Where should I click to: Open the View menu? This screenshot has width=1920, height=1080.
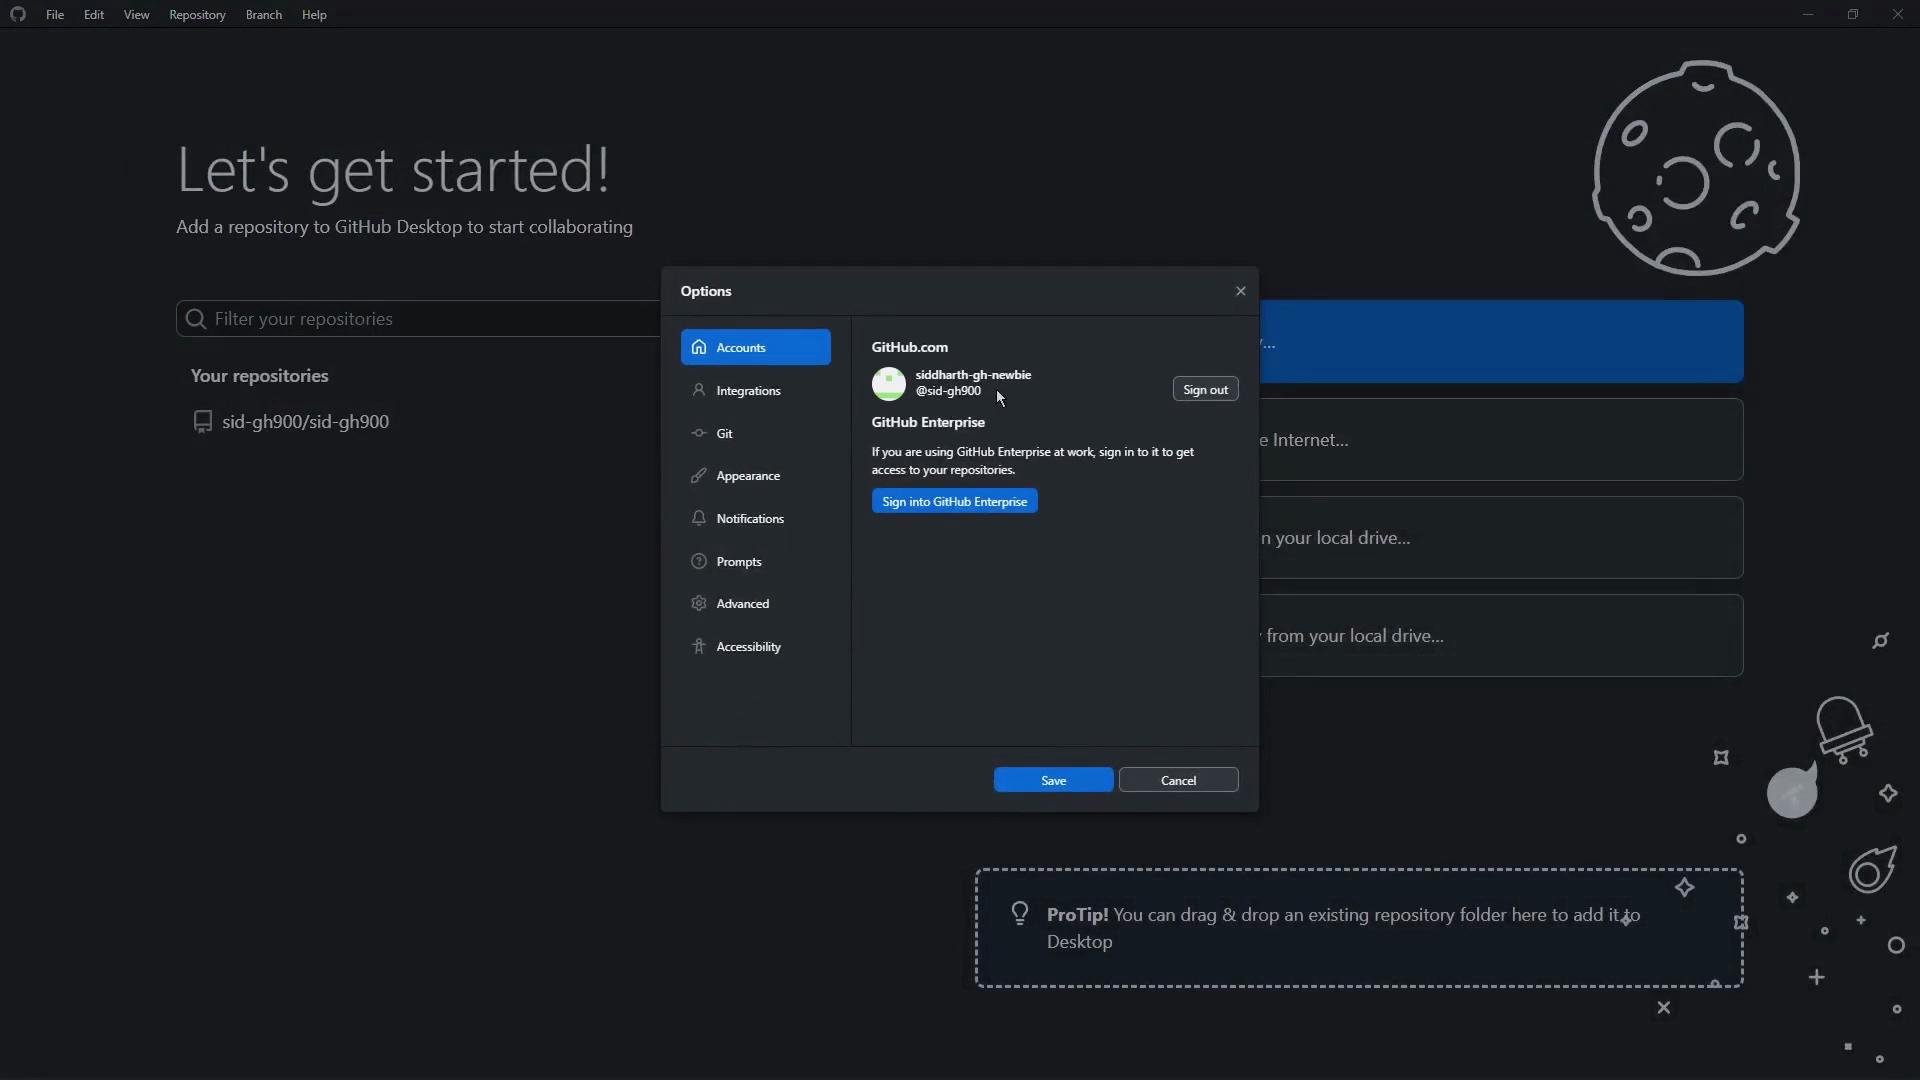pyautogui.click(x=136, y=15)
